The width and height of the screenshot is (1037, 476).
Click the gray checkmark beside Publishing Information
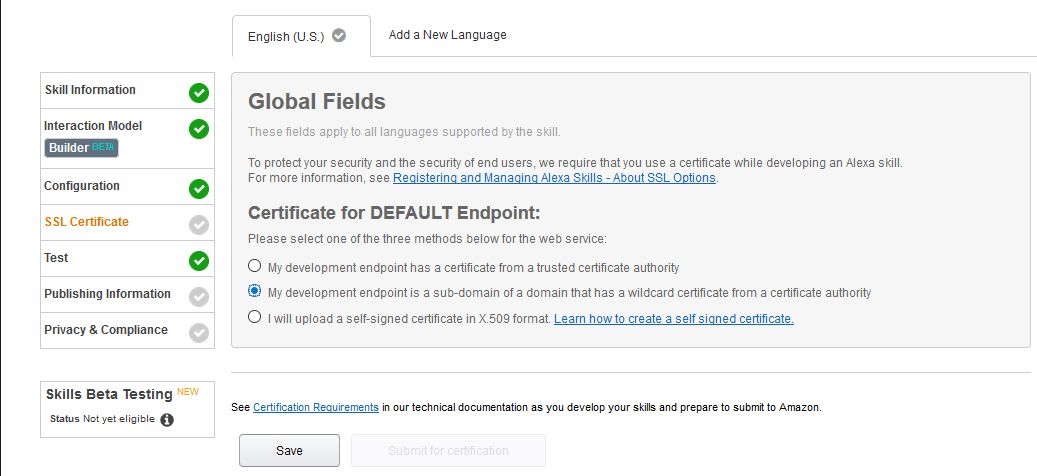199,297
